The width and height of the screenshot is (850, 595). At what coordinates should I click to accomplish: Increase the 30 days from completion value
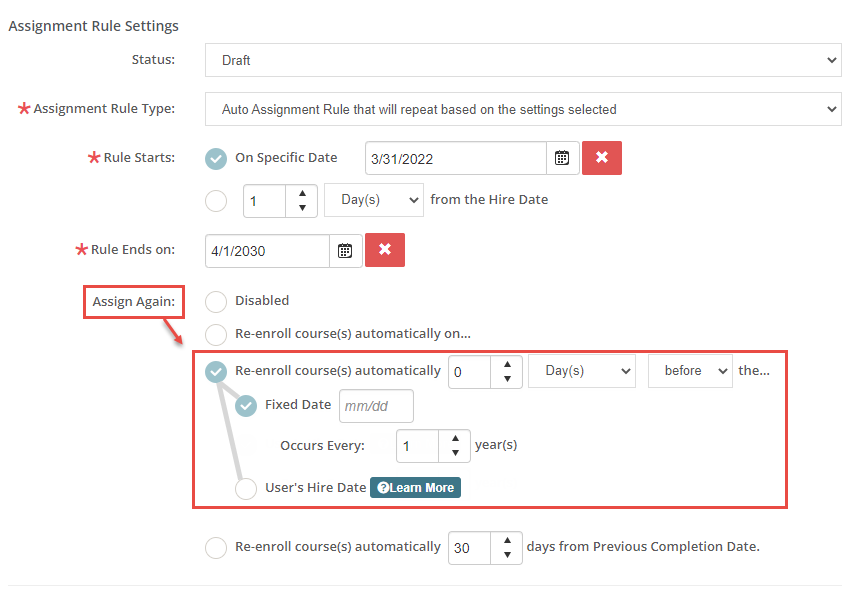[507, 540]
